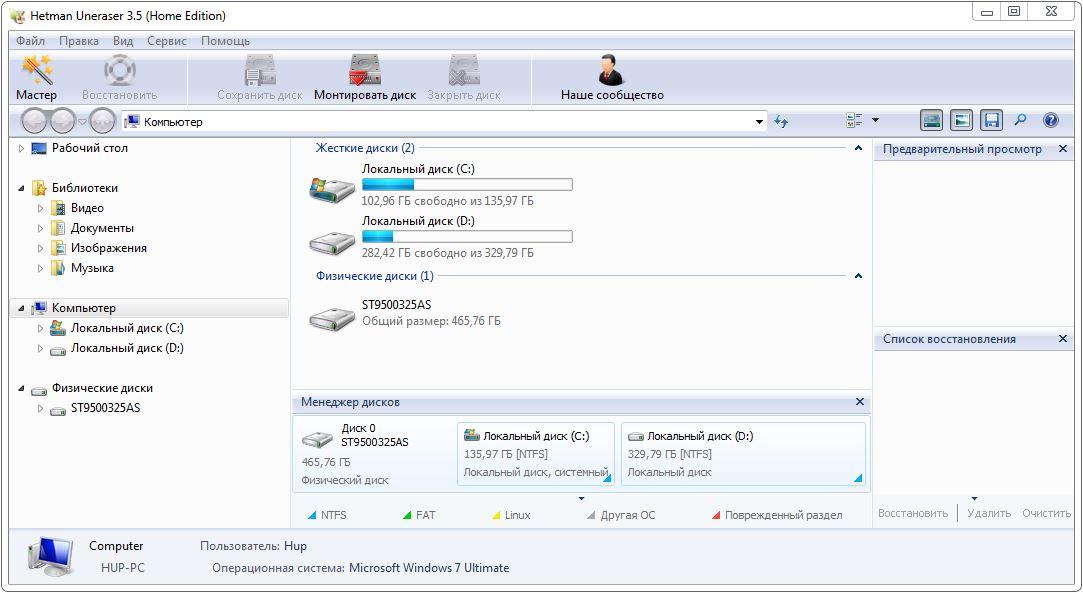Expand Документы library node
Image resolution: width=1083 pixels, height=594 pixels.
click(40, 228)
